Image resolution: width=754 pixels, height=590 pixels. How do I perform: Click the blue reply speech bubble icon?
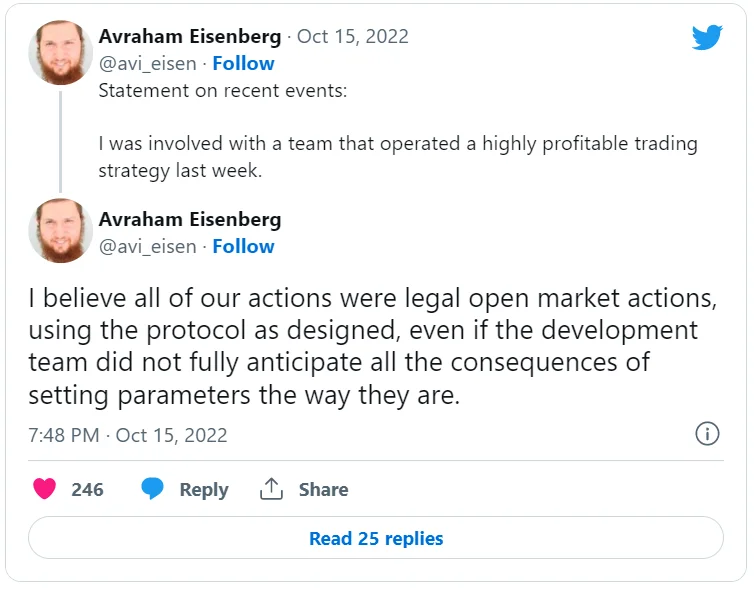[152, 489]
